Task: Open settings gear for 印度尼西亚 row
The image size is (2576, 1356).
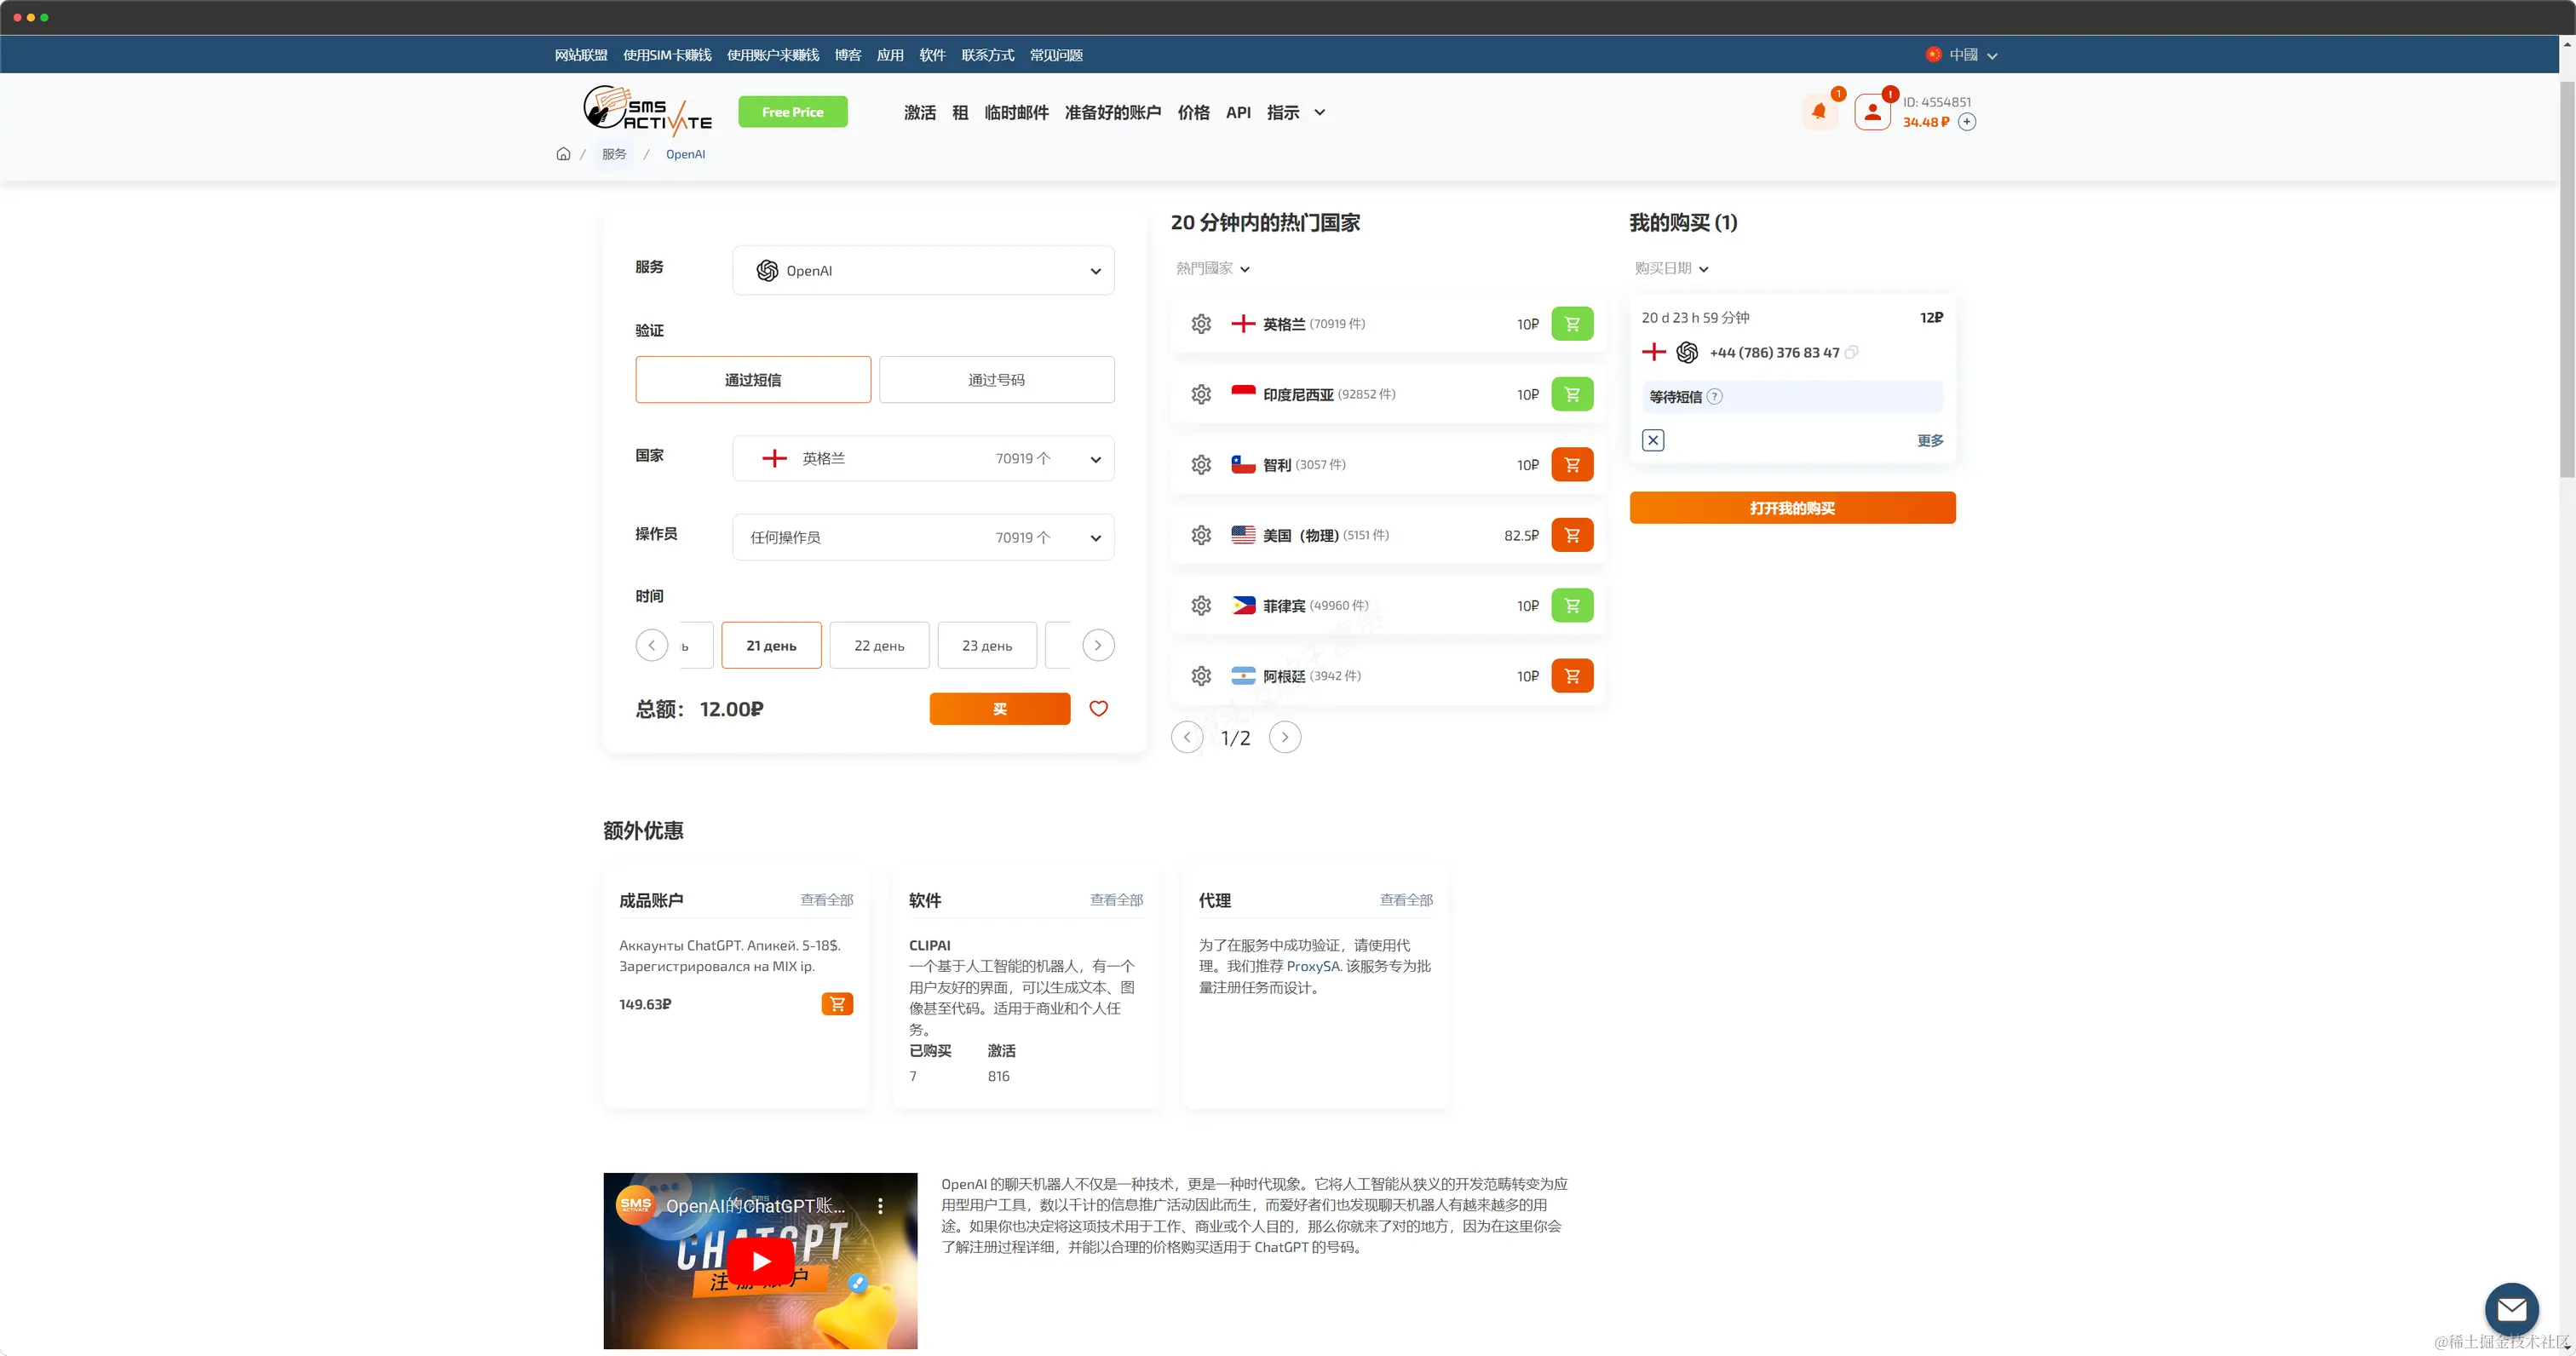Action: (1201, 394)
